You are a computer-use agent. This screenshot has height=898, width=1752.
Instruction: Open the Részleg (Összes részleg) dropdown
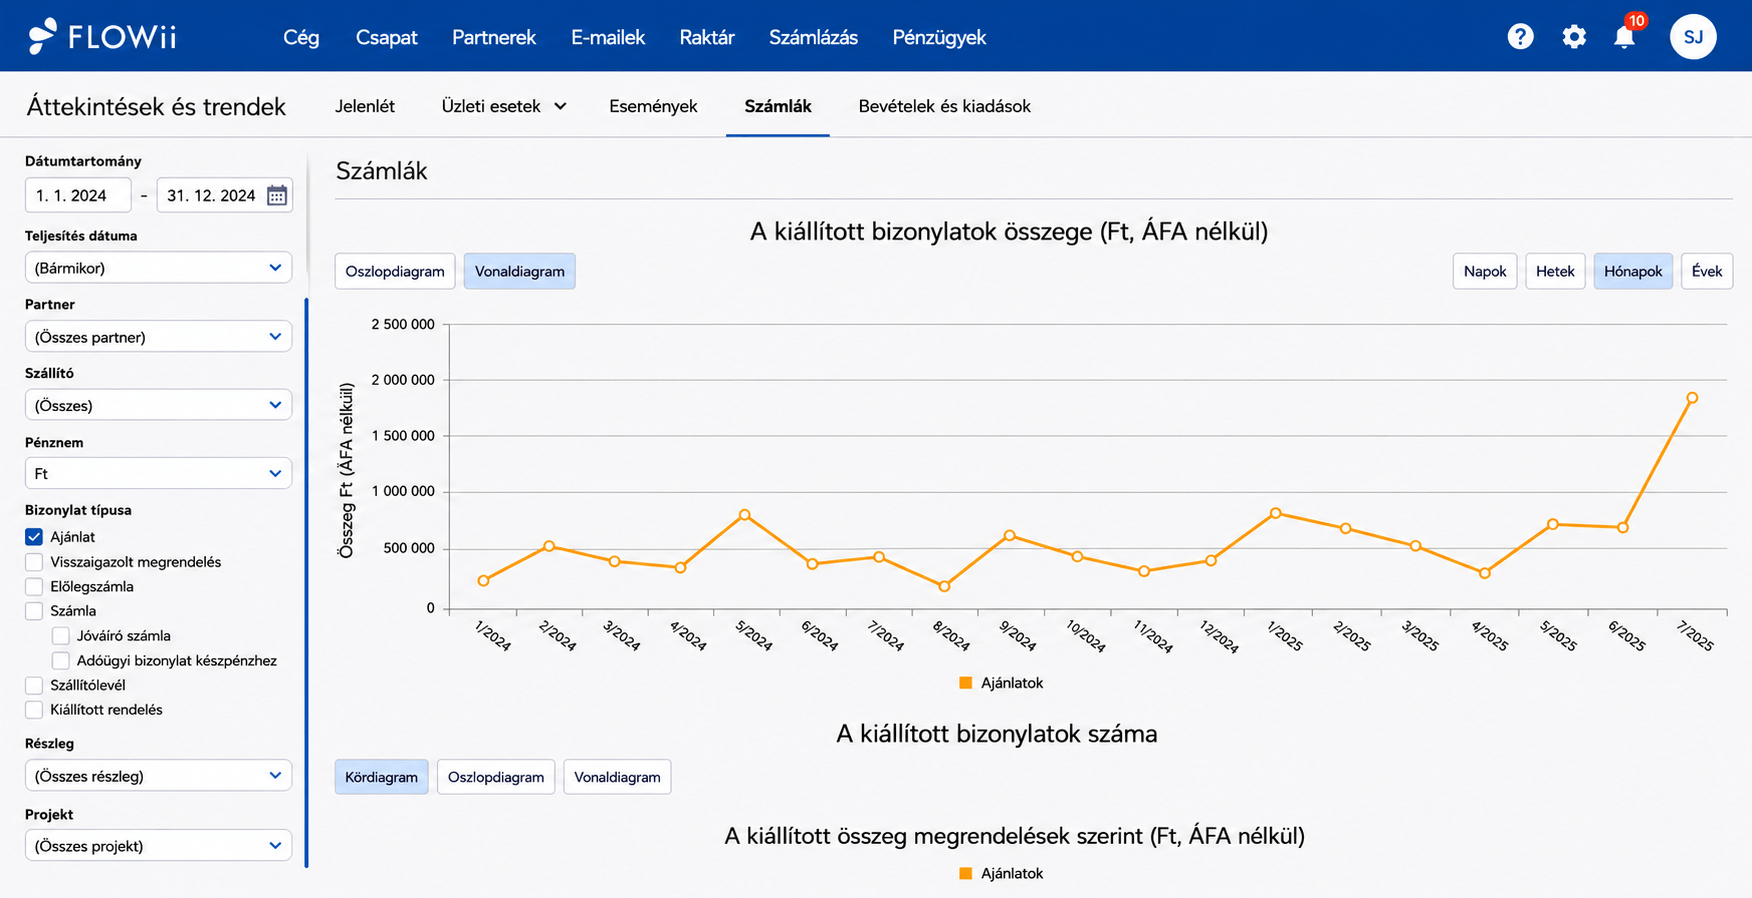pos(158,776)
